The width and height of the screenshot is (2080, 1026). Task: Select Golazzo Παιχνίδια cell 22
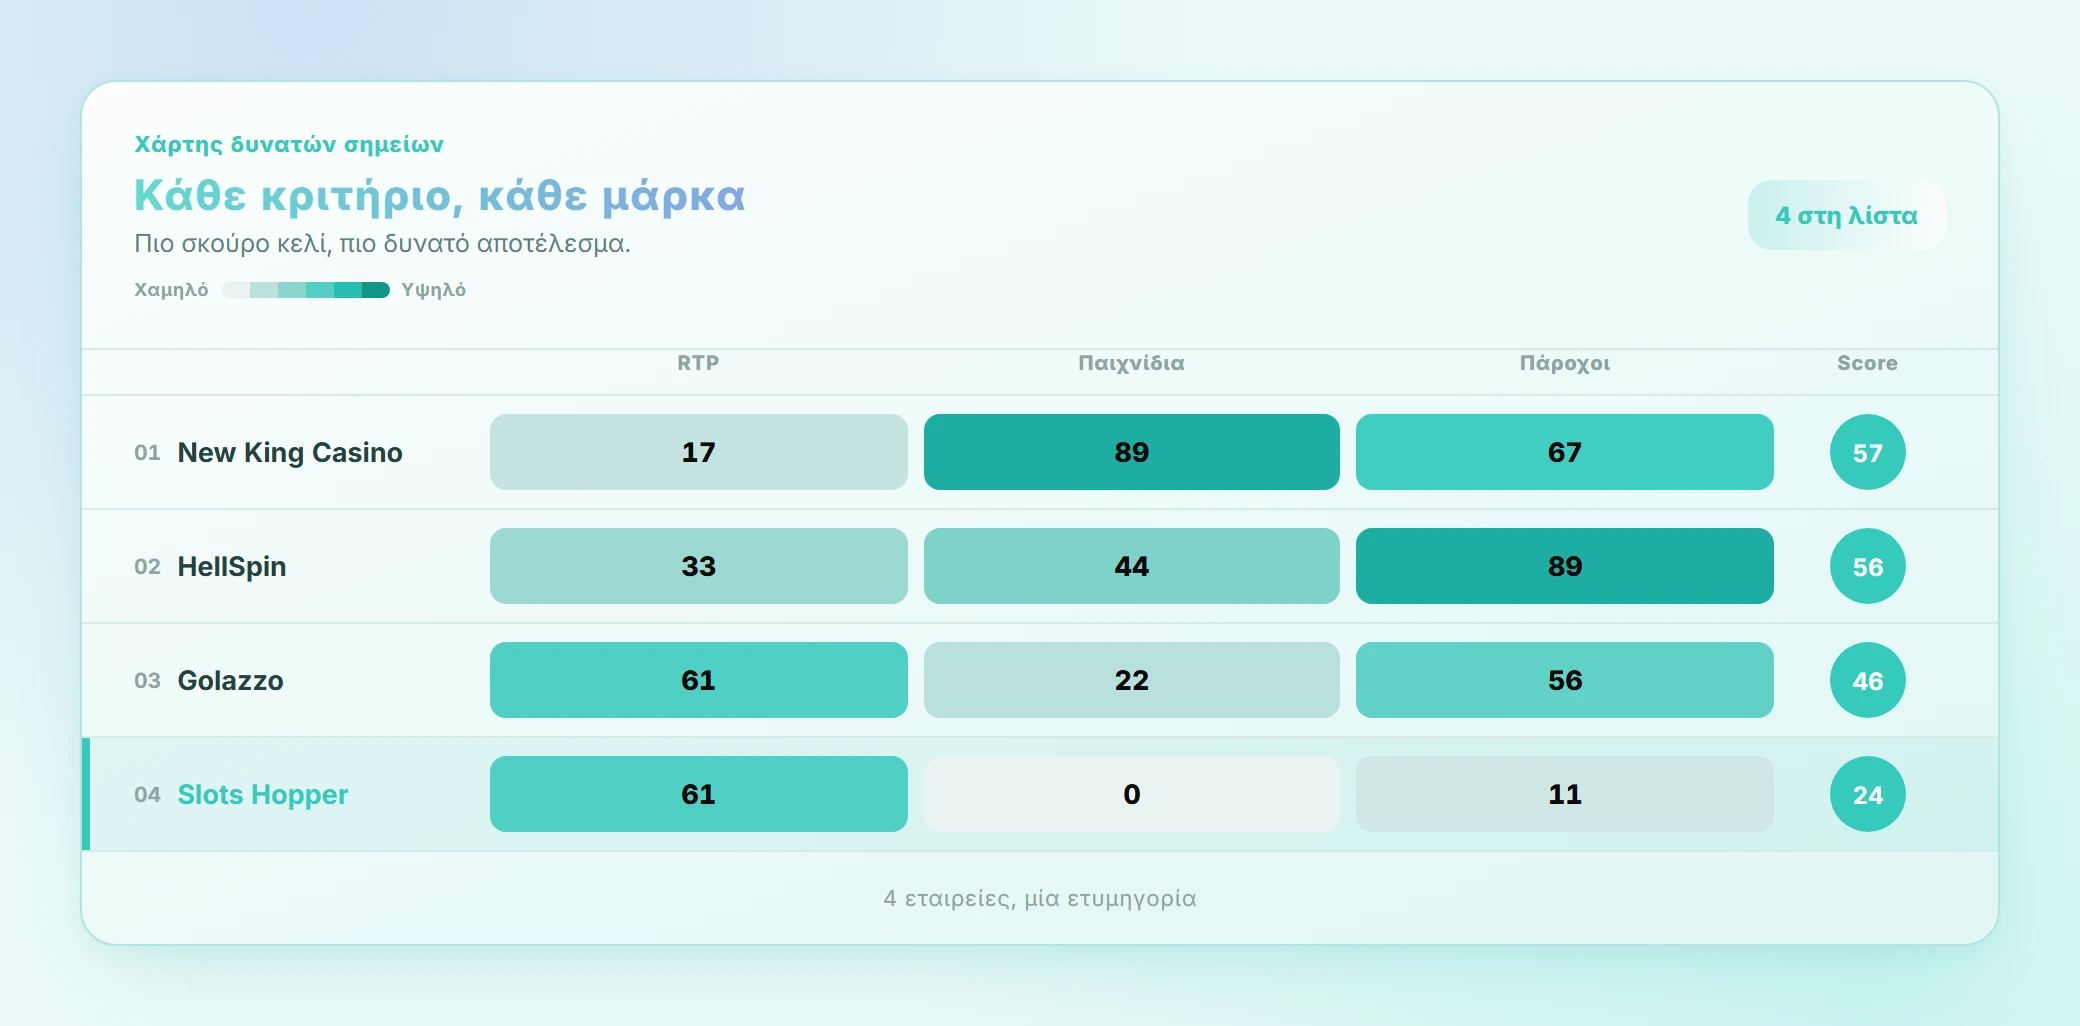tap(1132, 680)
